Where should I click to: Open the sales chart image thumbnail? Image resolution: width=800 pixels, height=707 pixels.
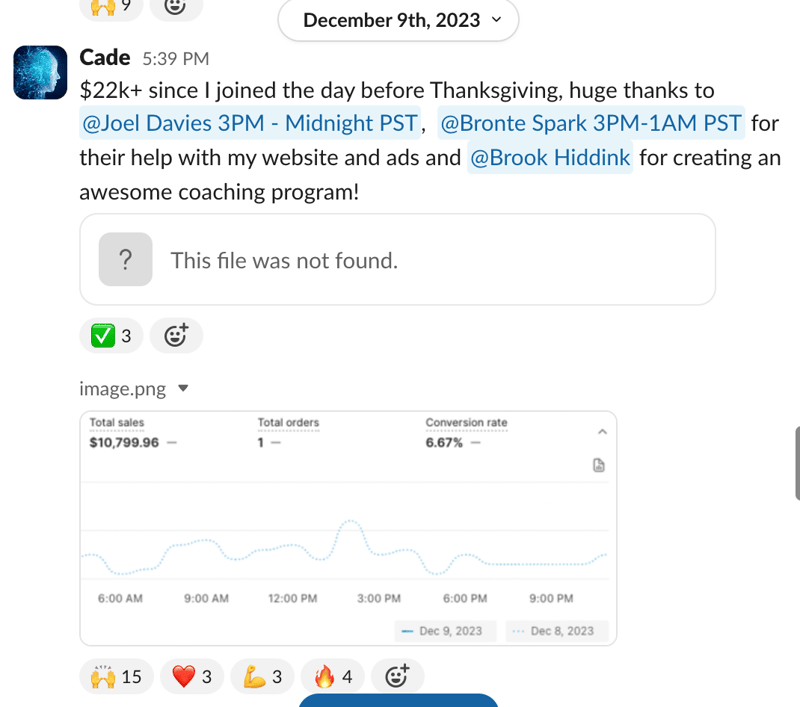click(x=348, y=528)
